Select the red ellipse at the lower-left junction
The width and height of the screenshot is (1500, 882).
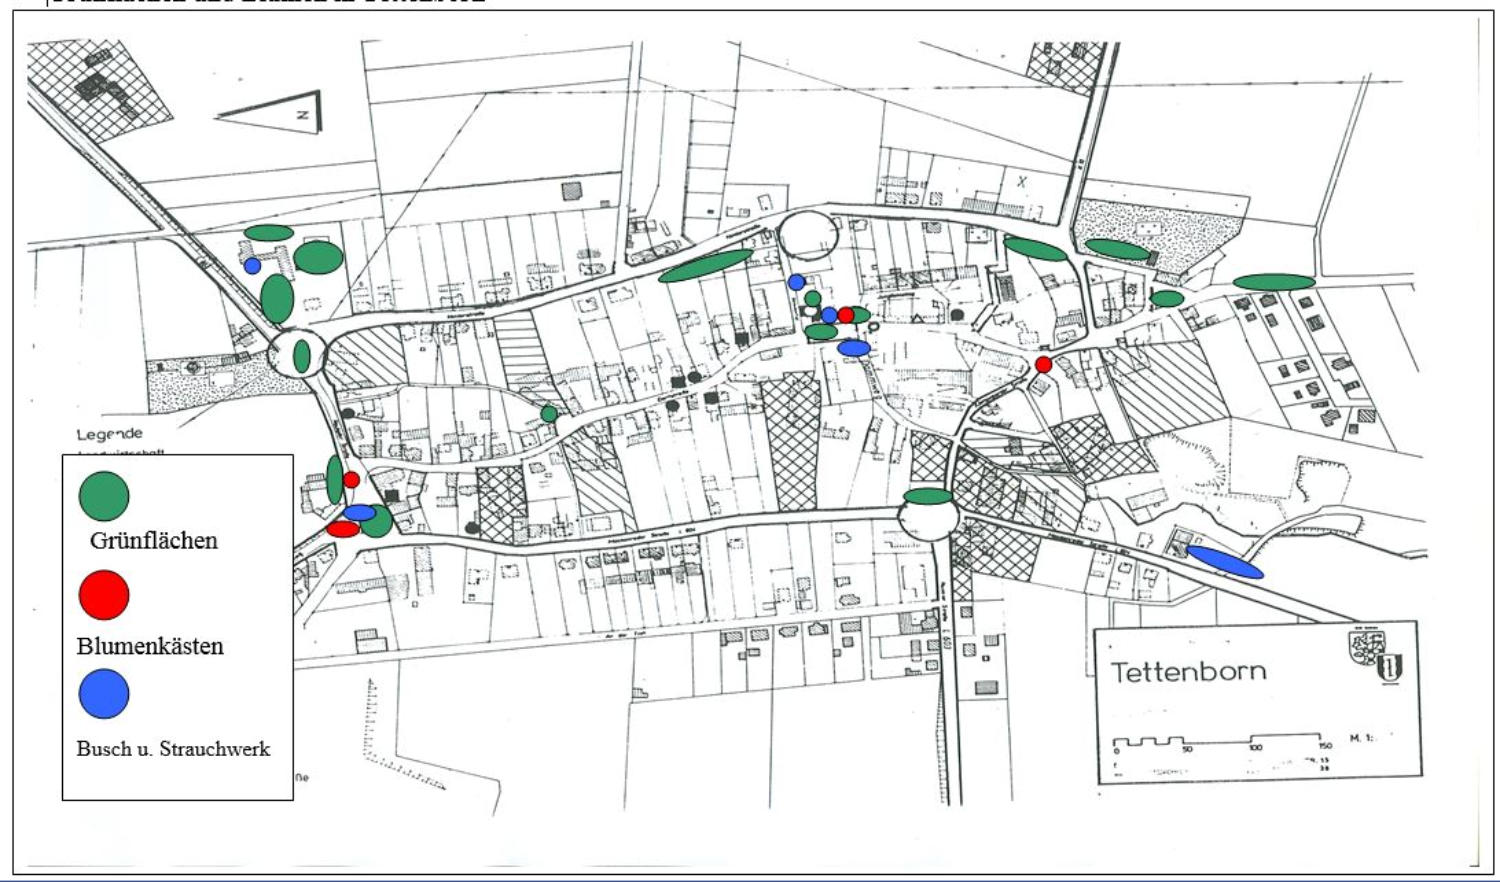pyautogui.click(x=343, y=529)
